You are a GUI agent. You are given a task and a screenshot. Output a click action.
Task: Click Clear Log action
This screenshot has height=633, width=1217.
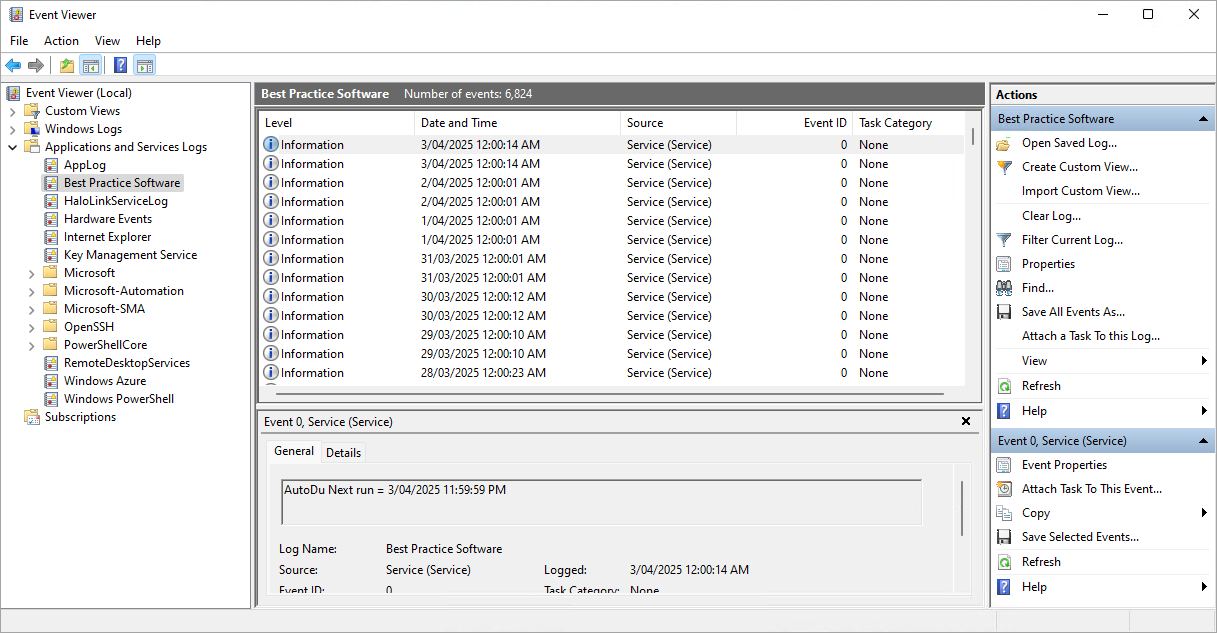pos(1051,216)
